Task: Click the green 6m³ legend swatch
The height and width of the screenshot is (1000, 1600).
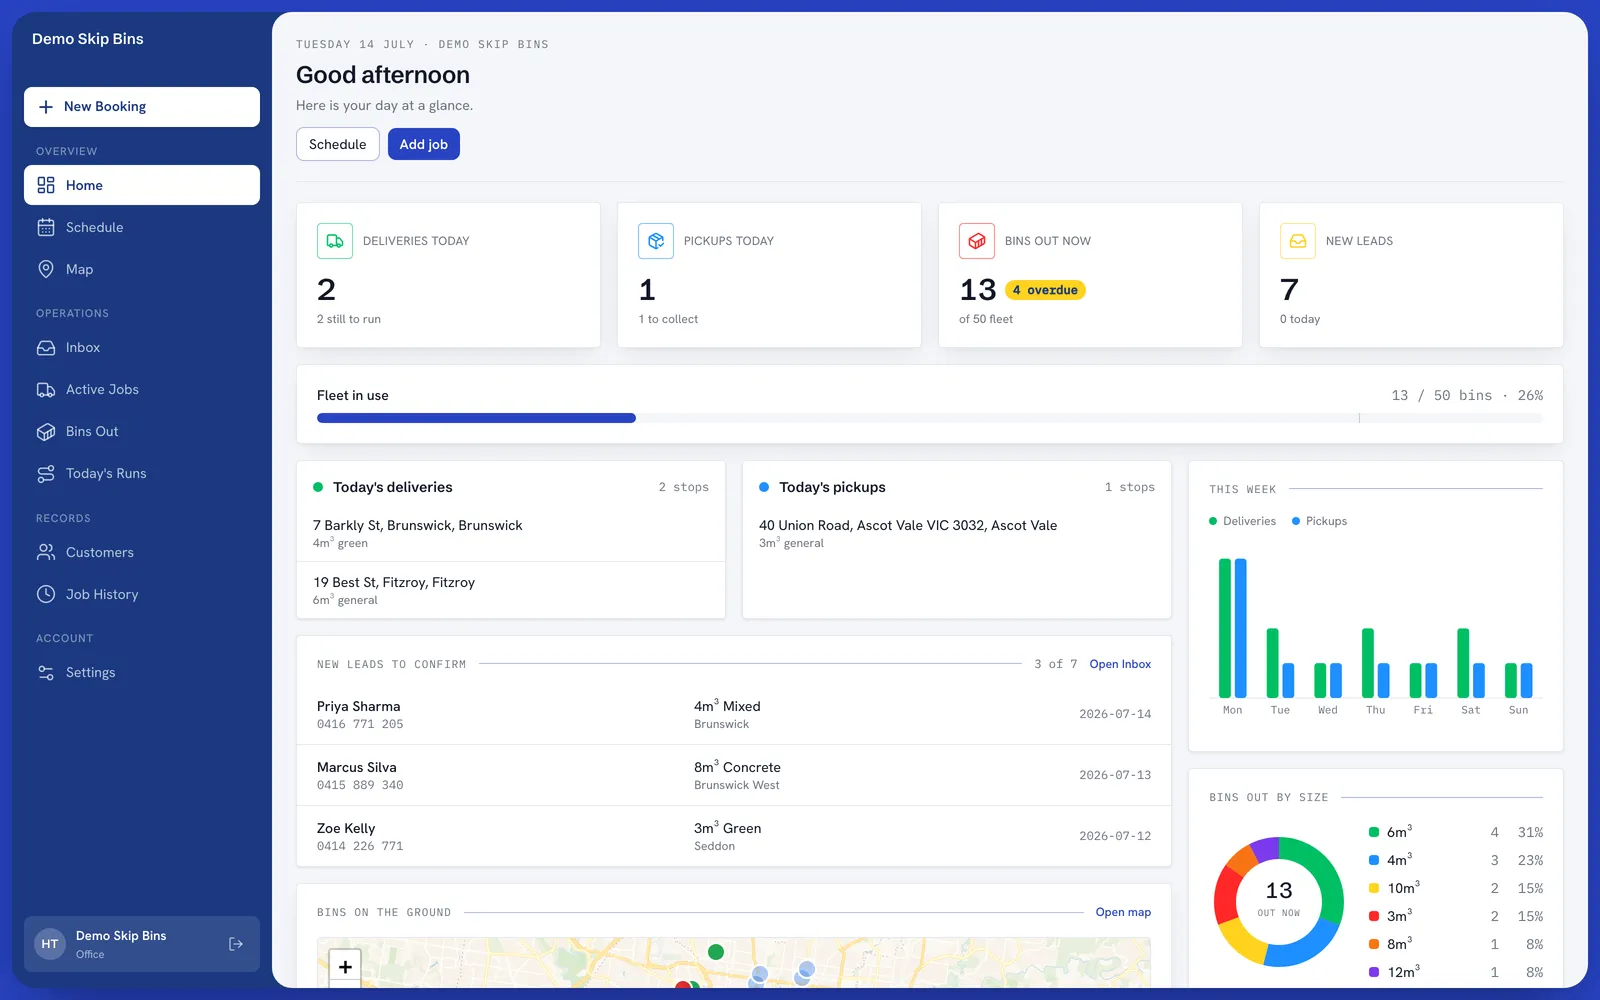Action: point(1374,832)
